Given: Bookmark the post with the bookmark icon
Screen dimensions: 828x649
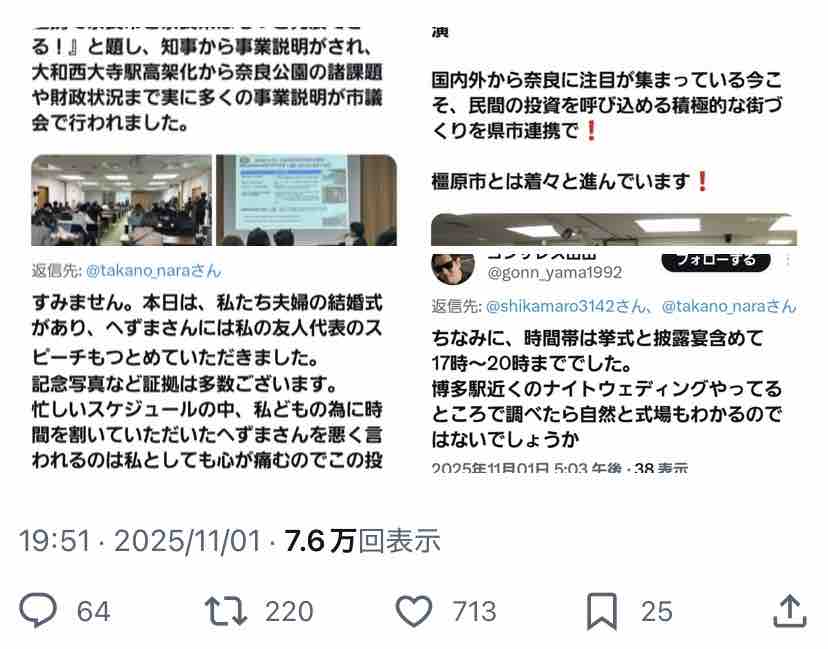Looking at the screenshot, I should [x=602, y=612].
